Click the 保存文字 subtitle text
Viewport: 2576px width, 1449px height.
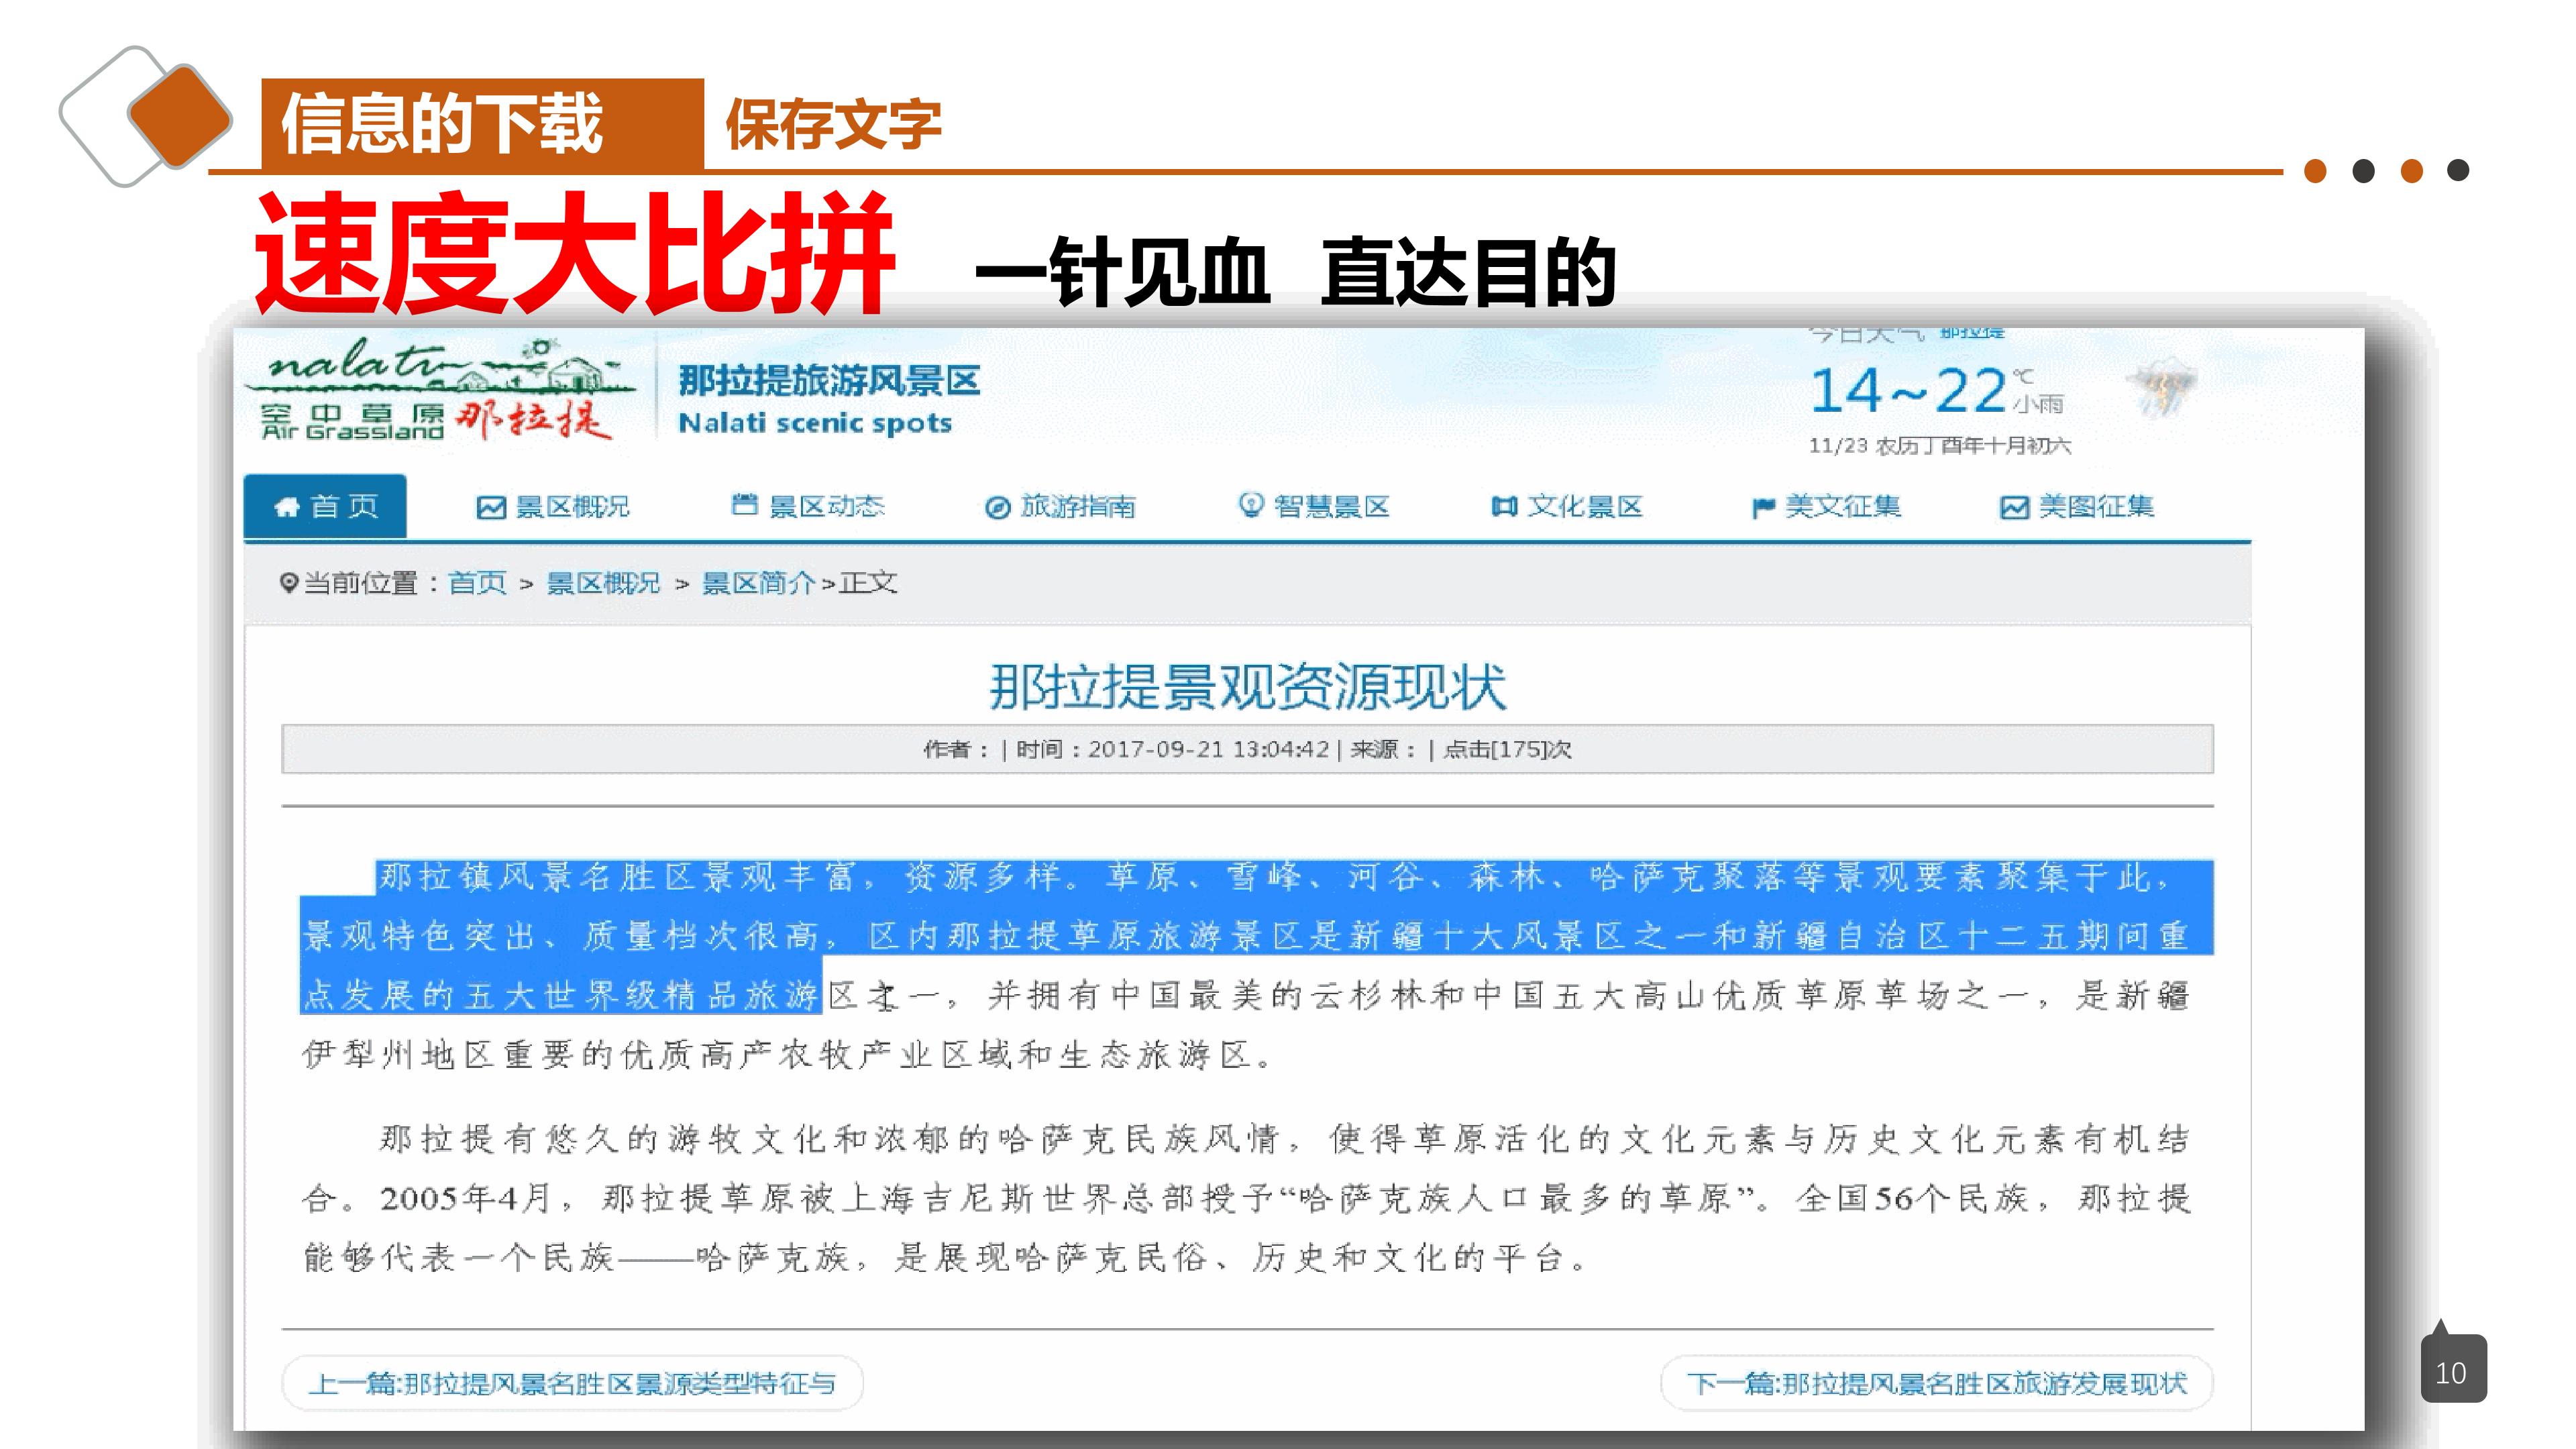click(x=833, y=125)
